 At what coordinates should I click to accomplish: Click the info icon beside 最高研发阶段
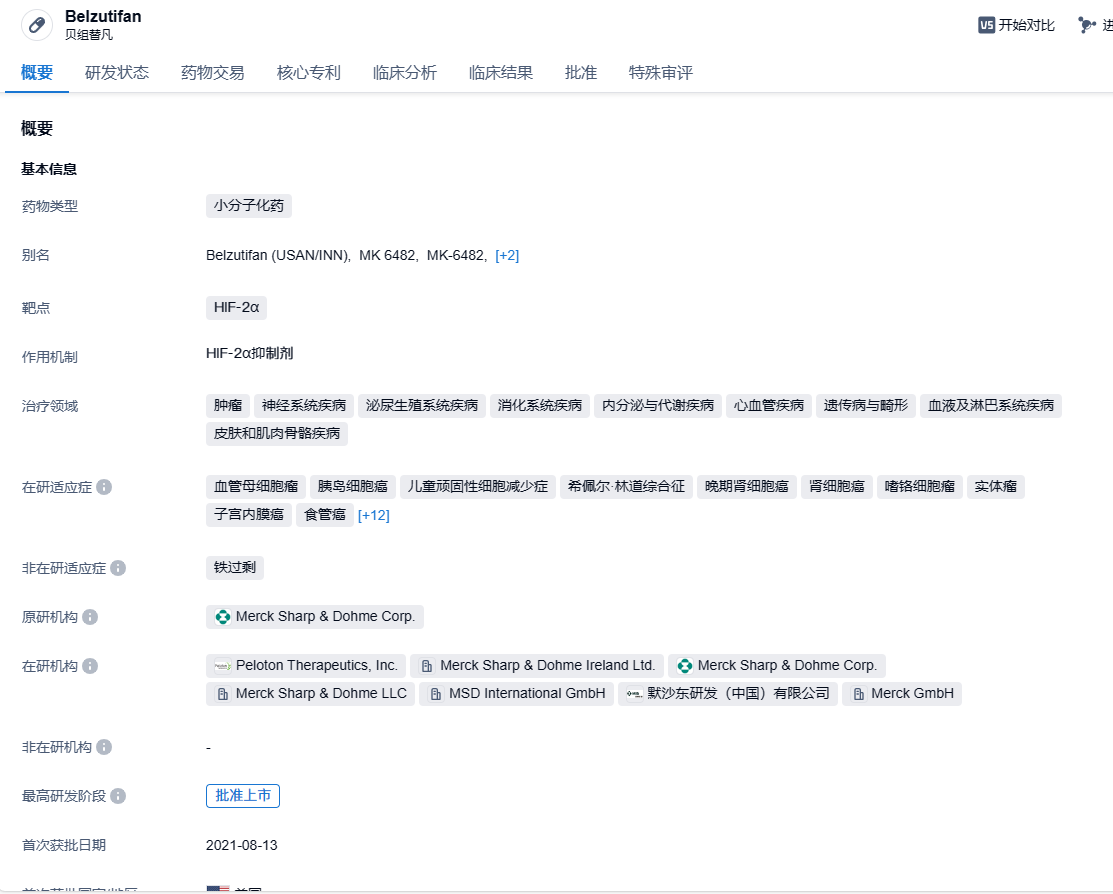click(118, 796)
